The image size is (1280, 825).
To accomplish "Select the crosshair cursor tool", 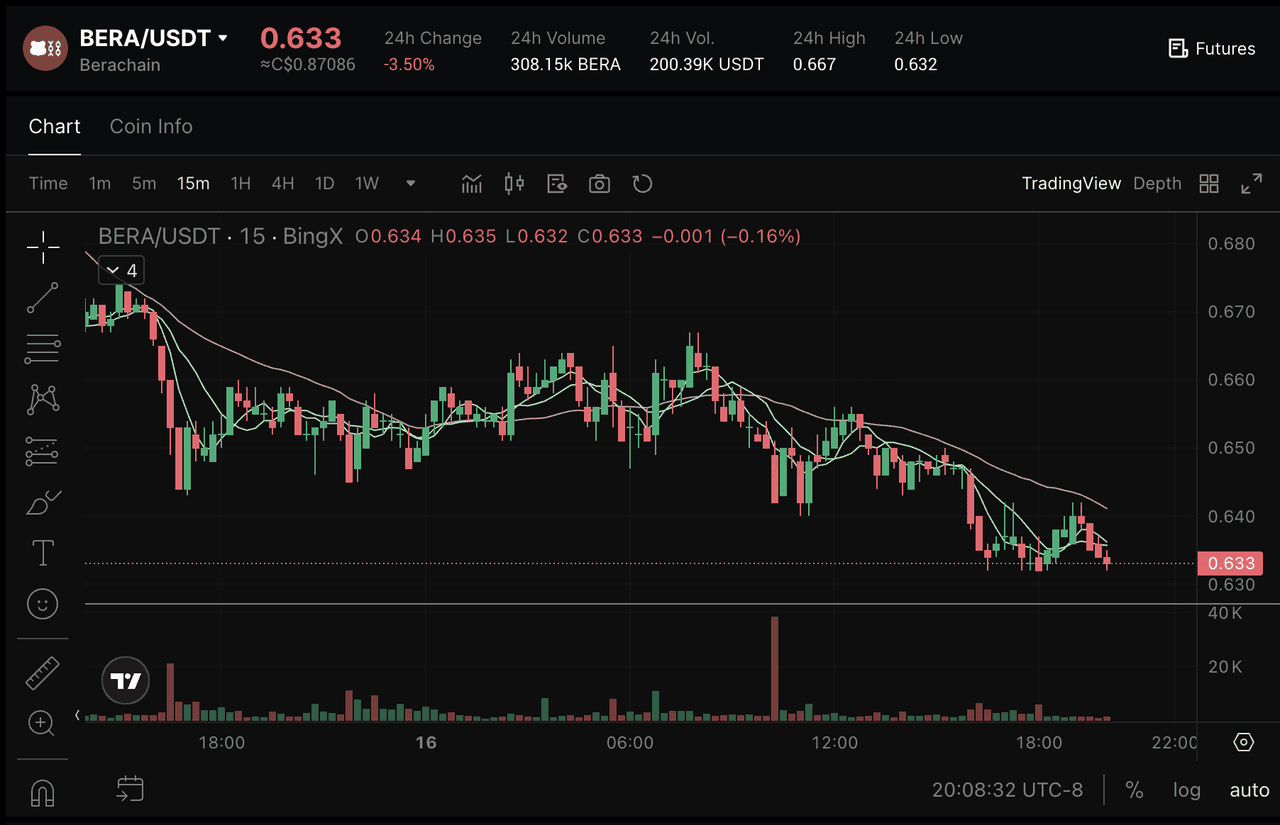I will [42, 246].
